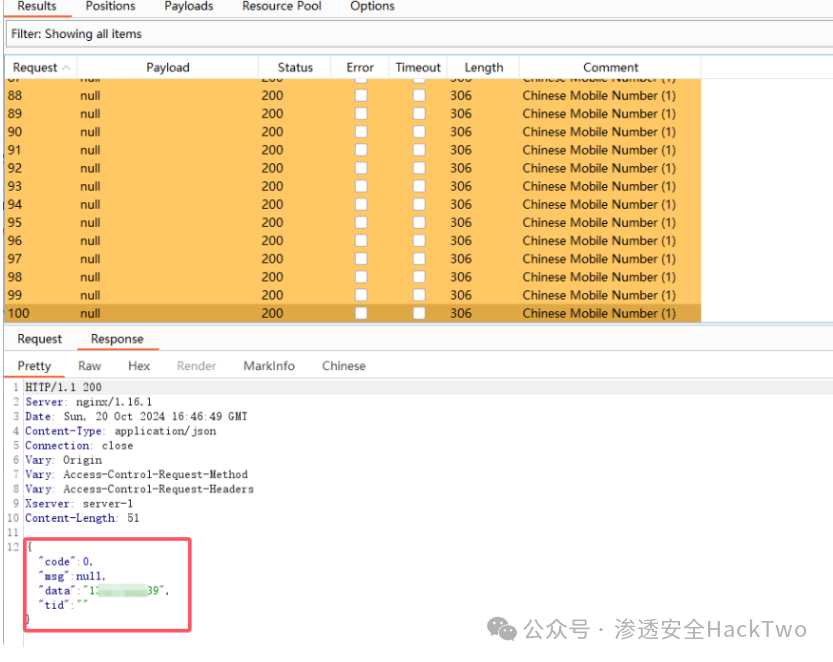Sort by the Timeout column header
833x662 pixels.
(418, 67)
